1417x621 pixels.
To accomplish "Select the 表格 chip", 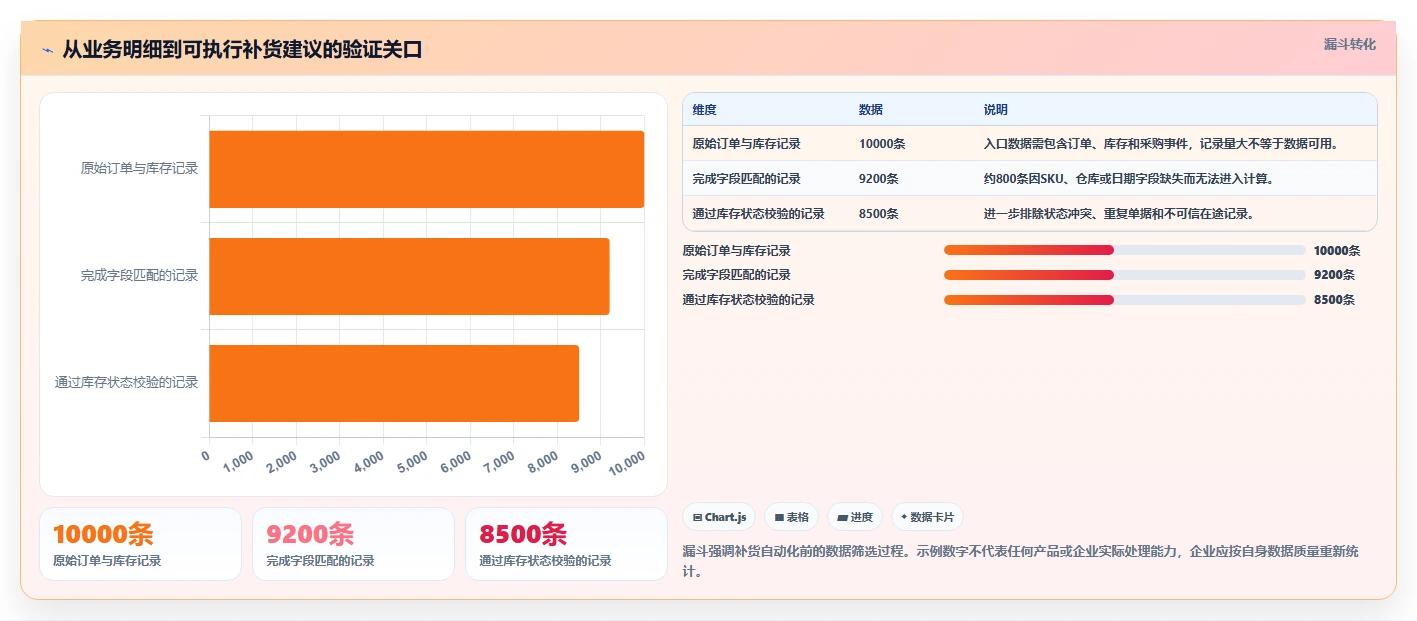I will [791, 517].
